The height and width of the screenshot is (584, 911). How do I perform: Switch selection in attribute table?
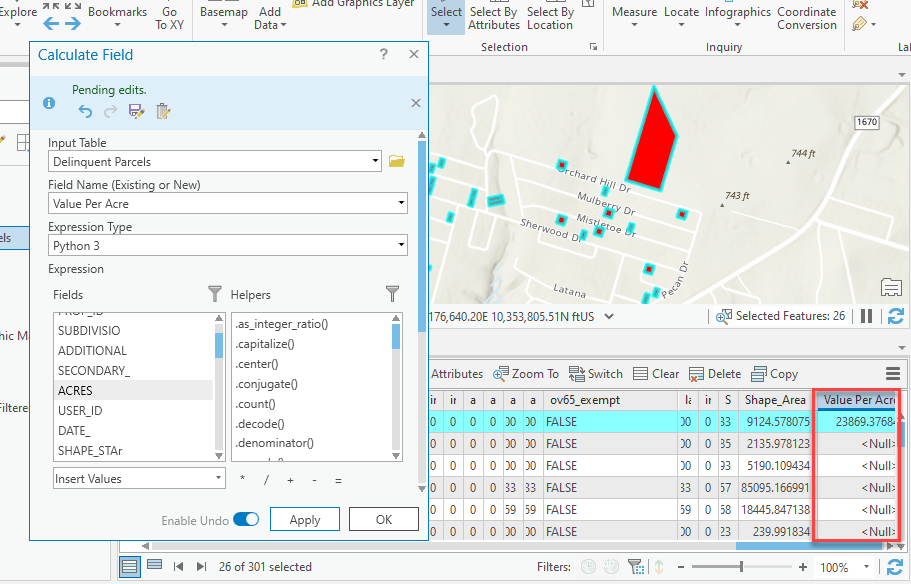pyautogui.click(x=596, y=374)
